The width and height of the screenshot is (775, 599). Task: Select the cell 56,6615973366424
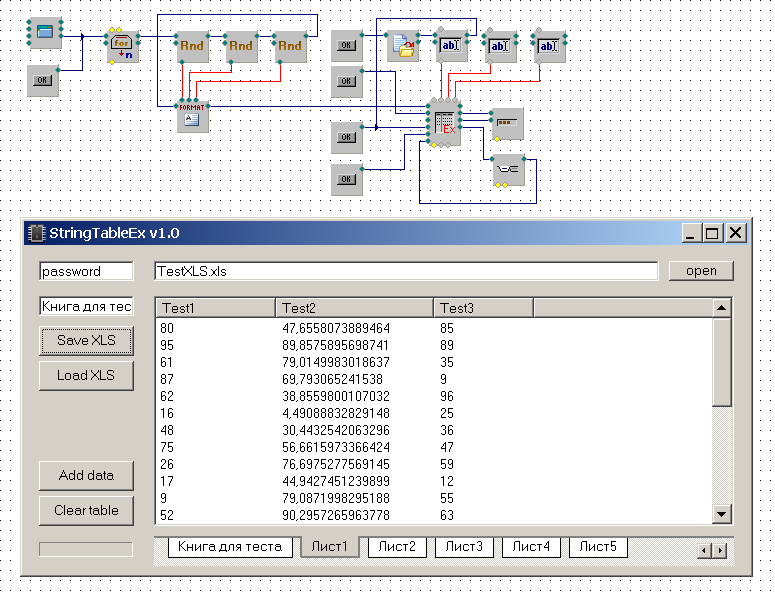(336, 447)
